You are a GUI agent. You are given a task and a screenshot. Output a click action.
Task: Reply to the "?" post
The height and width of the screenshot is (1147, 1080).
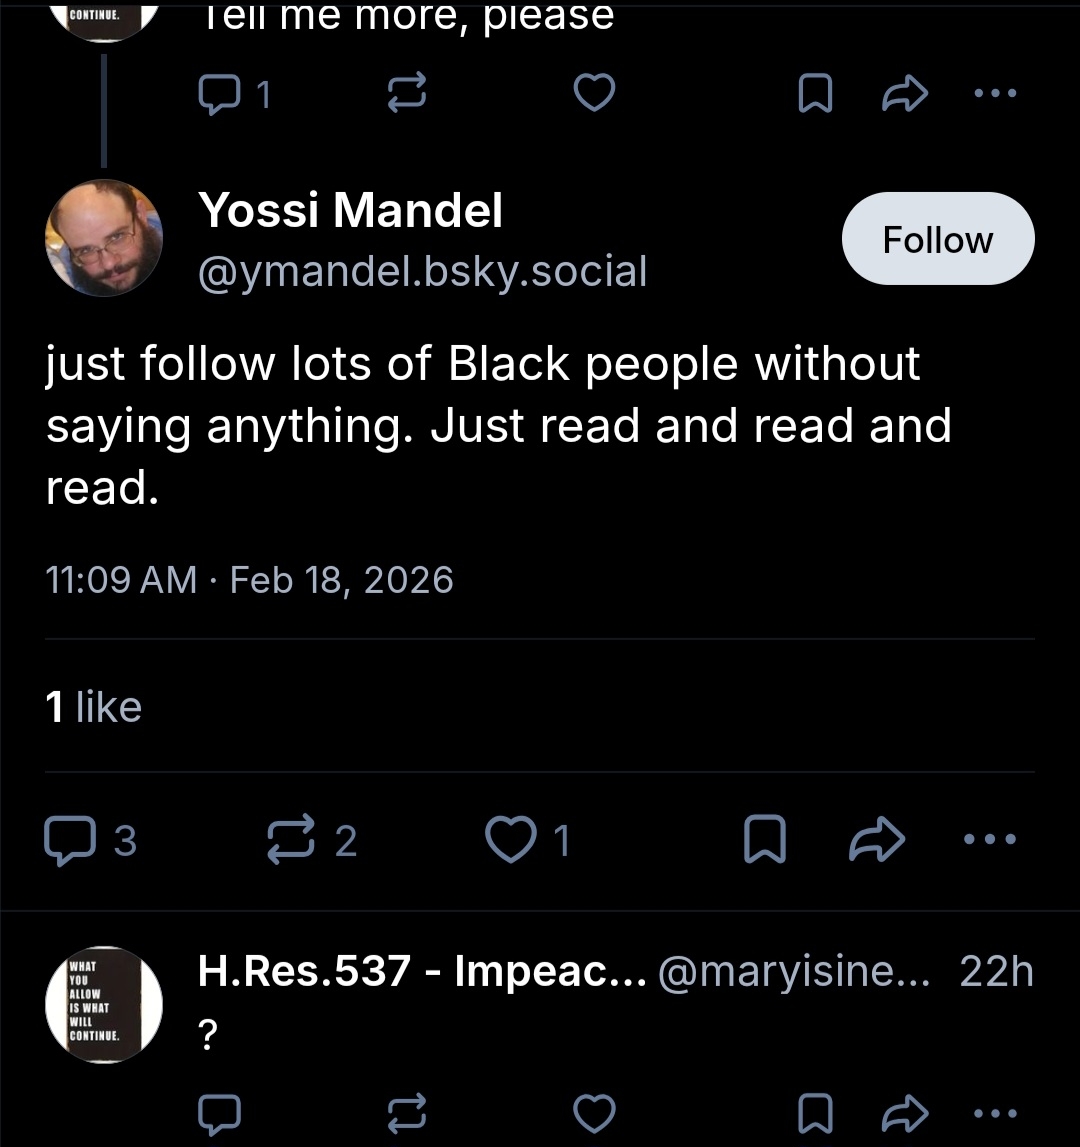pos(220,1111)
